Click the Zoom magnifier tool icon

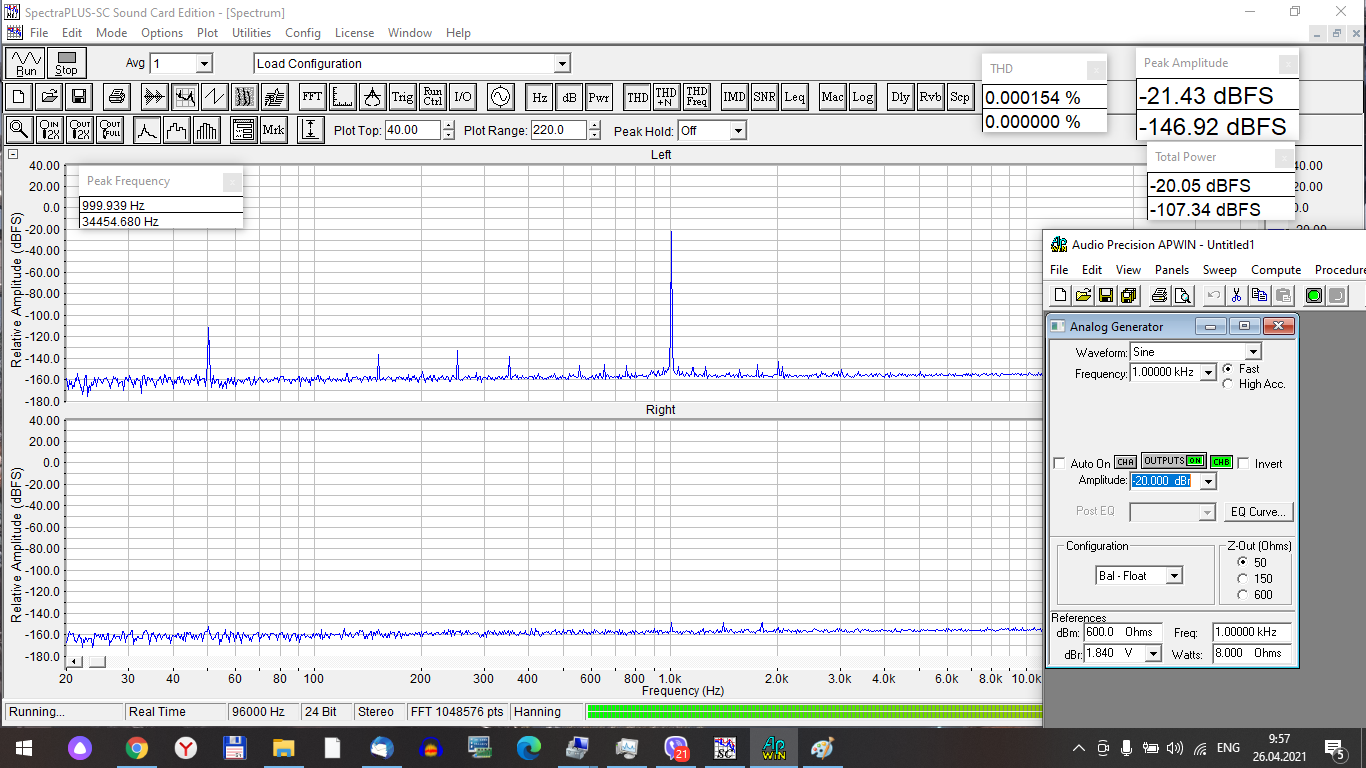click(x=18, y=130)
